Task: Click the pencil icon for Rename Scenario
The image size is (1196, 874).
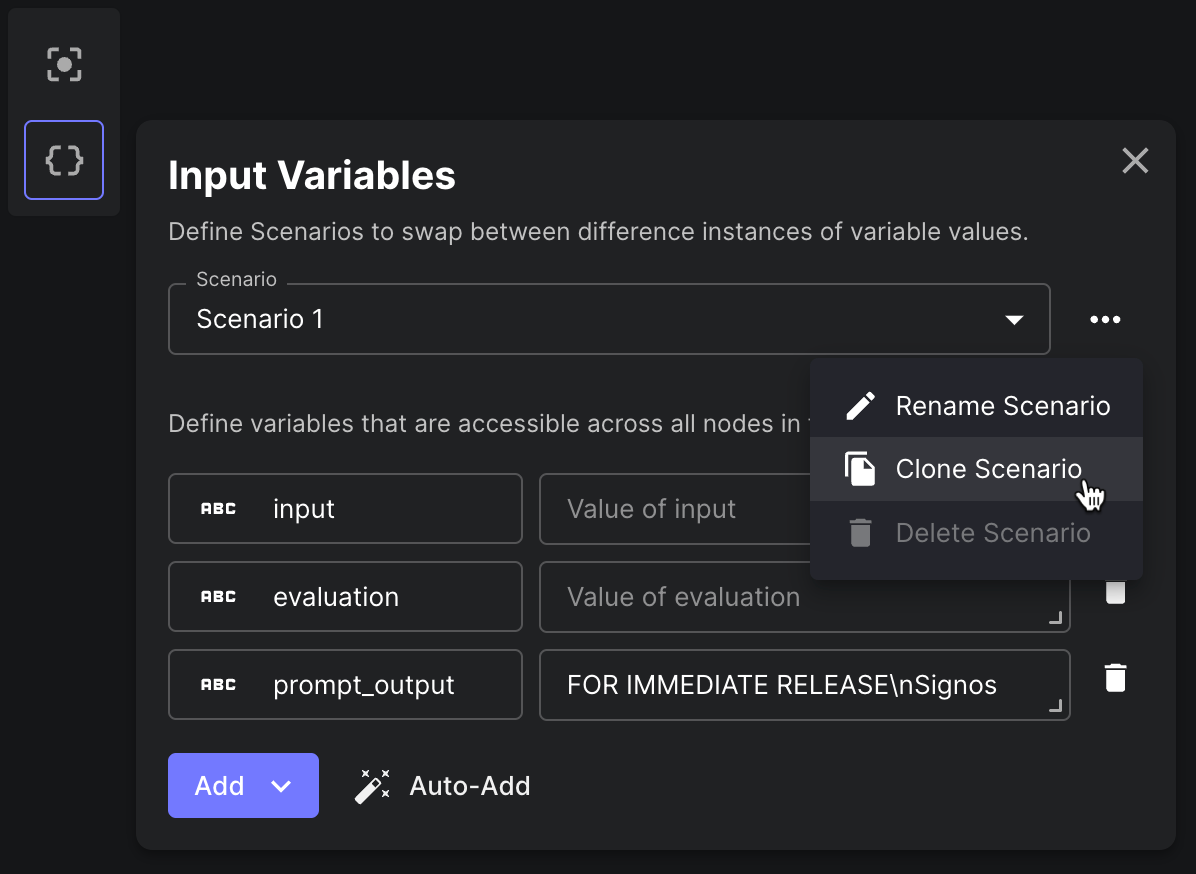Action: tap(859, 405)
